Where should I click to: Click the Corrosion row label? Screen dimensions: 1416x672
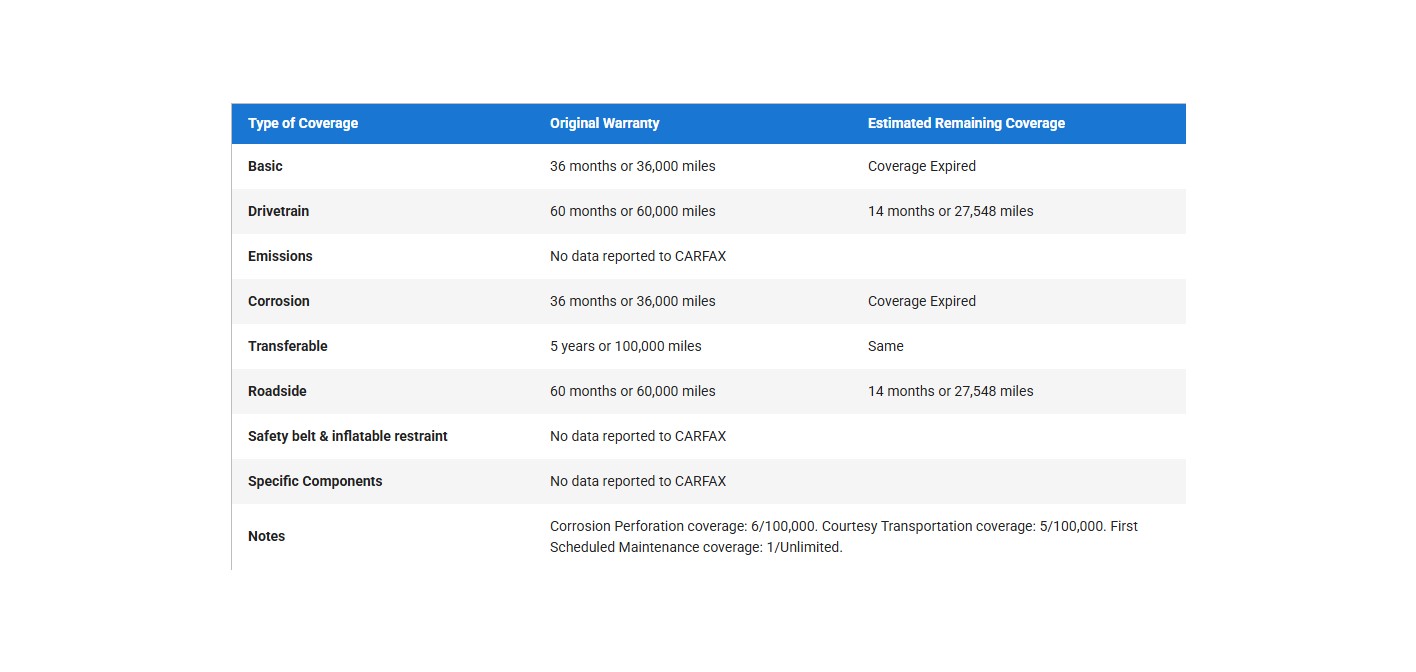click(279, 301)
